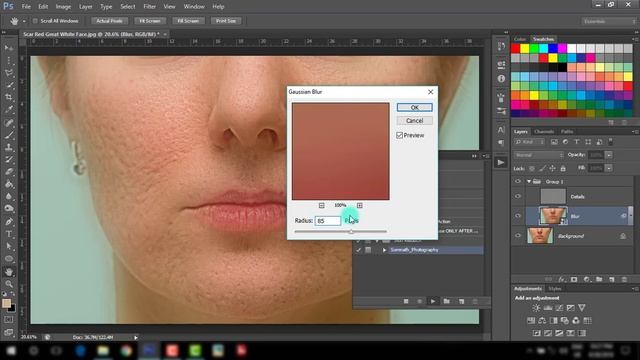The image size is (640, 360).
Task: Hide the Blur layer
Action: pyautogui.click(x=518, y=216)
